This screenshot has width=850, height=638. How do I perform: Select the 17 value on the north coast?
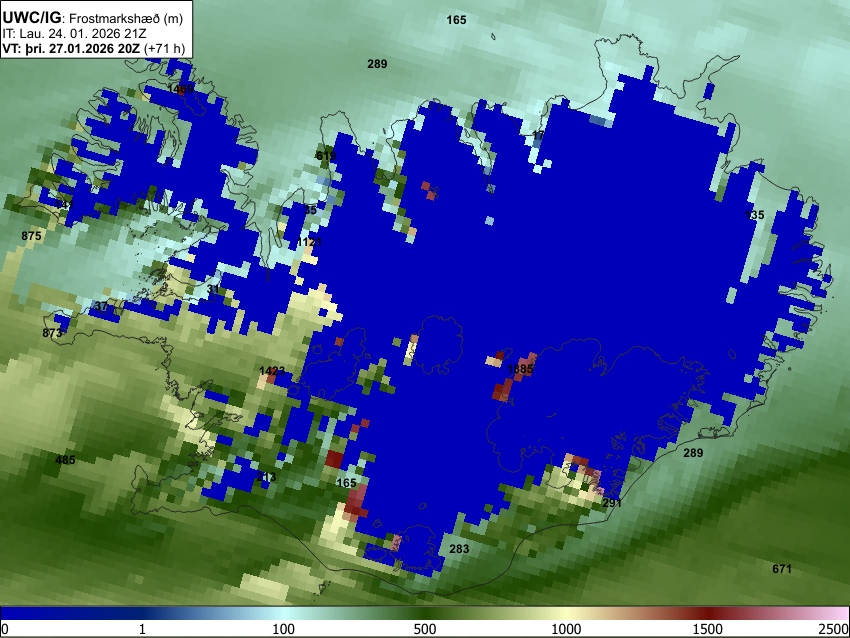pyautogui.click(x=538, y=135)
